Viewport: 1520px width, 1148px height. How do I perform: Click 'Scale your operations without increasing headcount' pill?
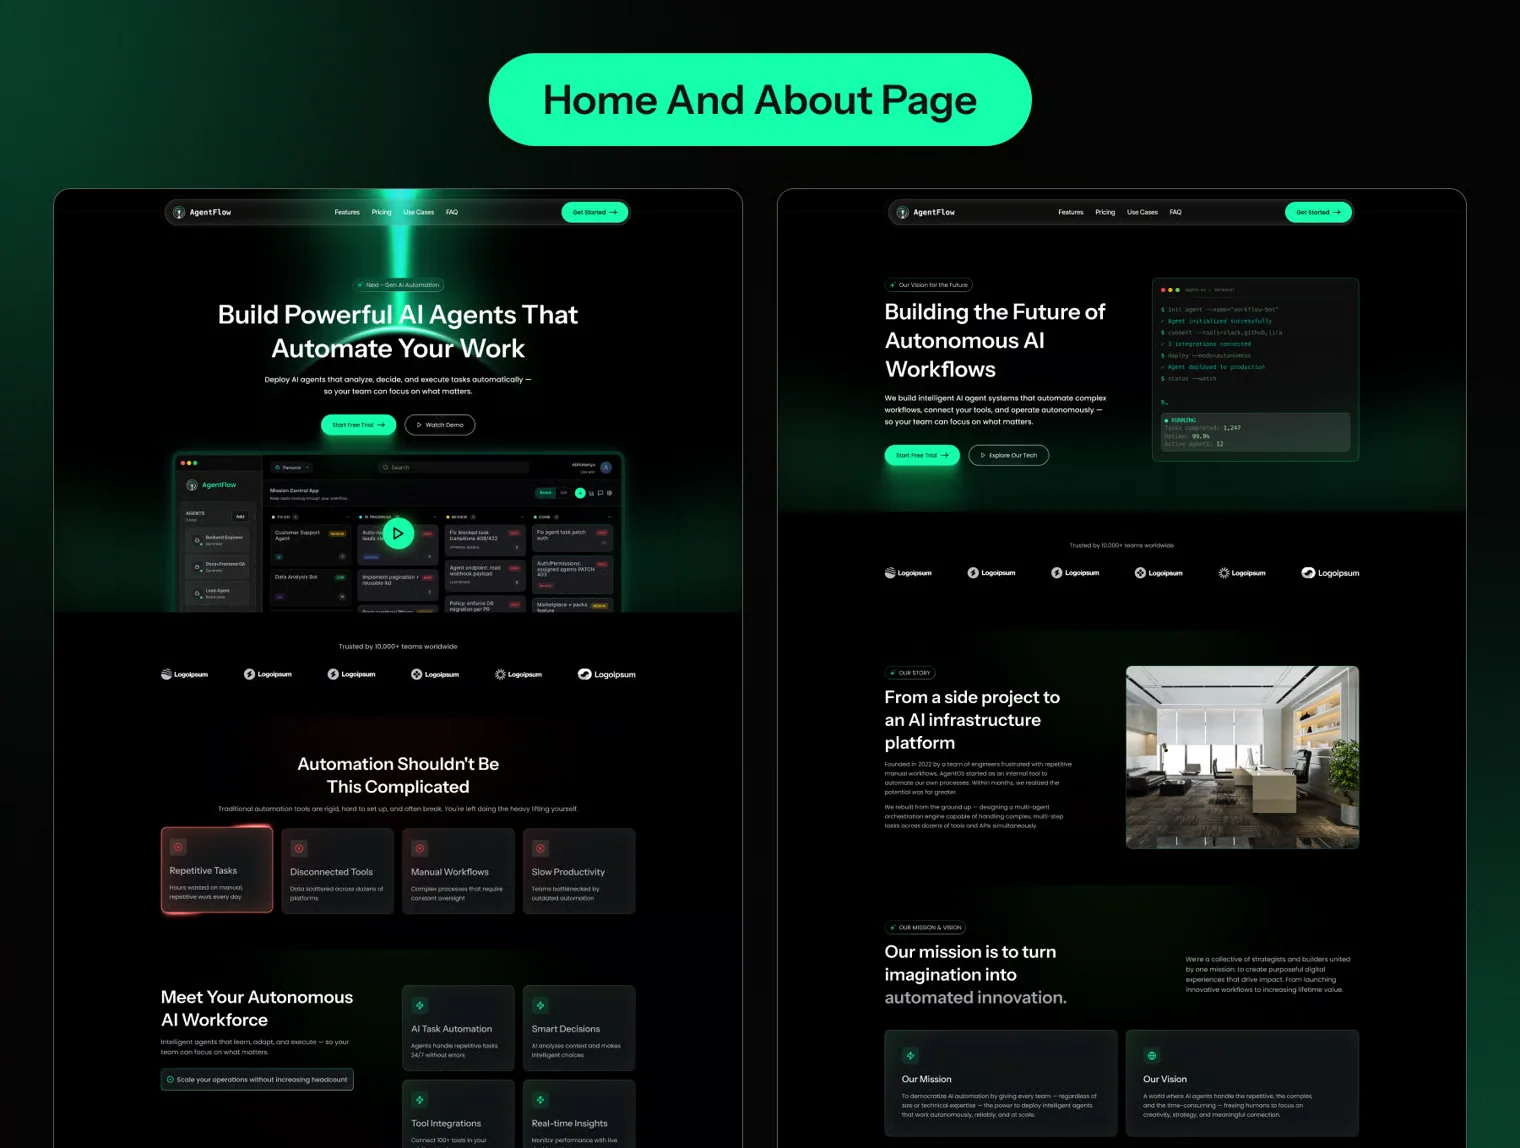click(257, 1080)
